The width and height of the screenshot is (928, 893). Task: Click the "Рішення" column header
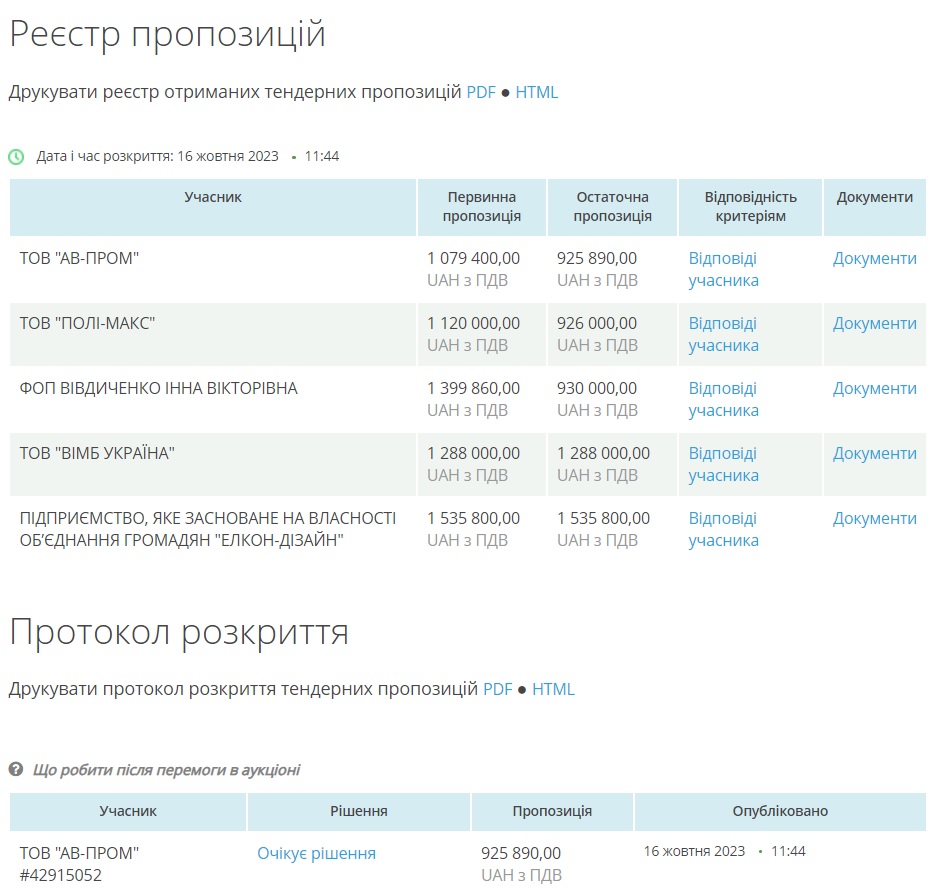click(x=359, y=811)
